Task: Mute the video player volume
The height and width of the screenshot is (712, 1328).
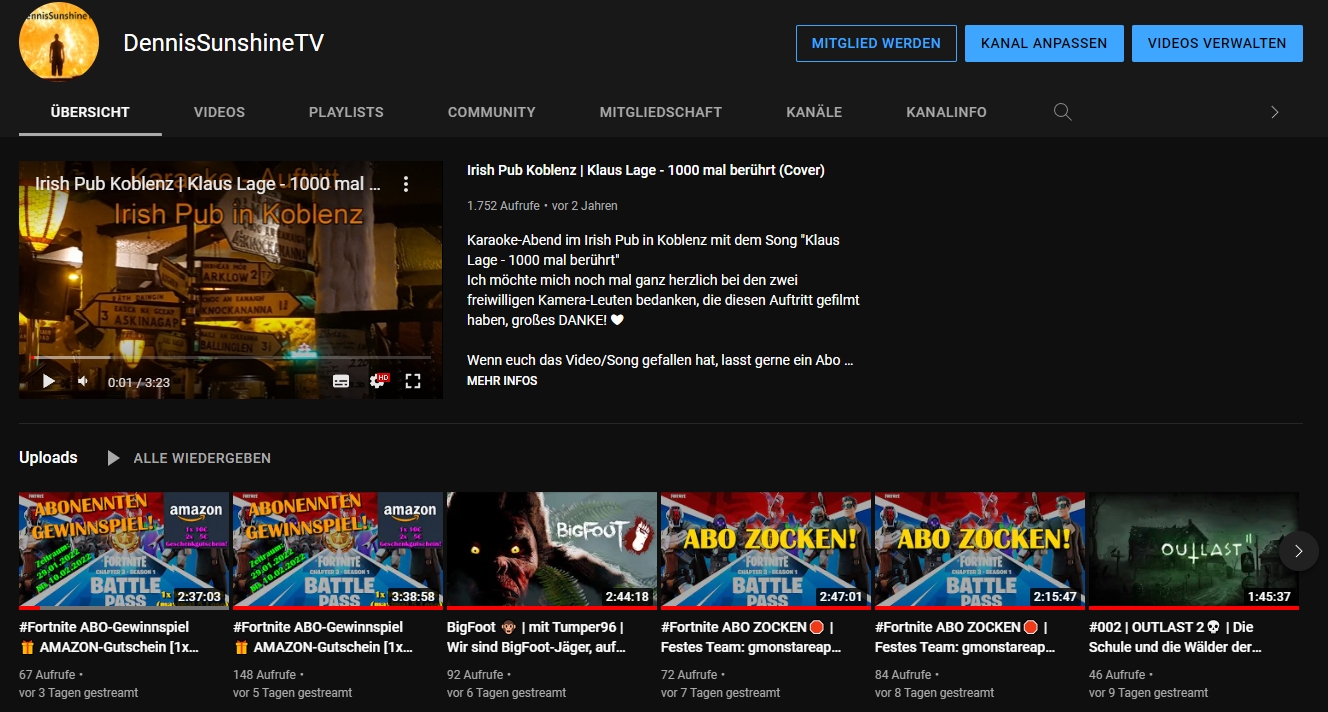Action: pyautogui.click(x=83, y=381)
